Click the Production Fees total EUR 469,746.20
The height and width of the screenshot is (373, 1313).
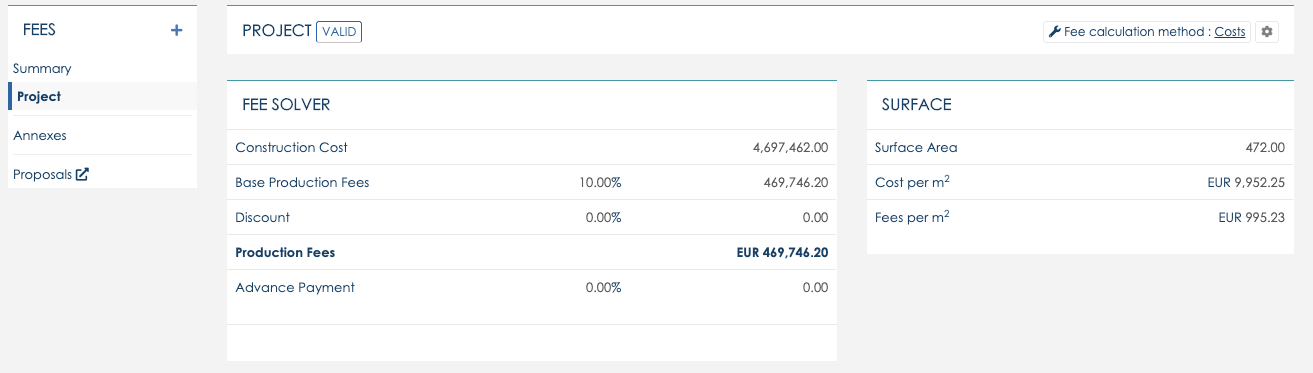[782, 253]
